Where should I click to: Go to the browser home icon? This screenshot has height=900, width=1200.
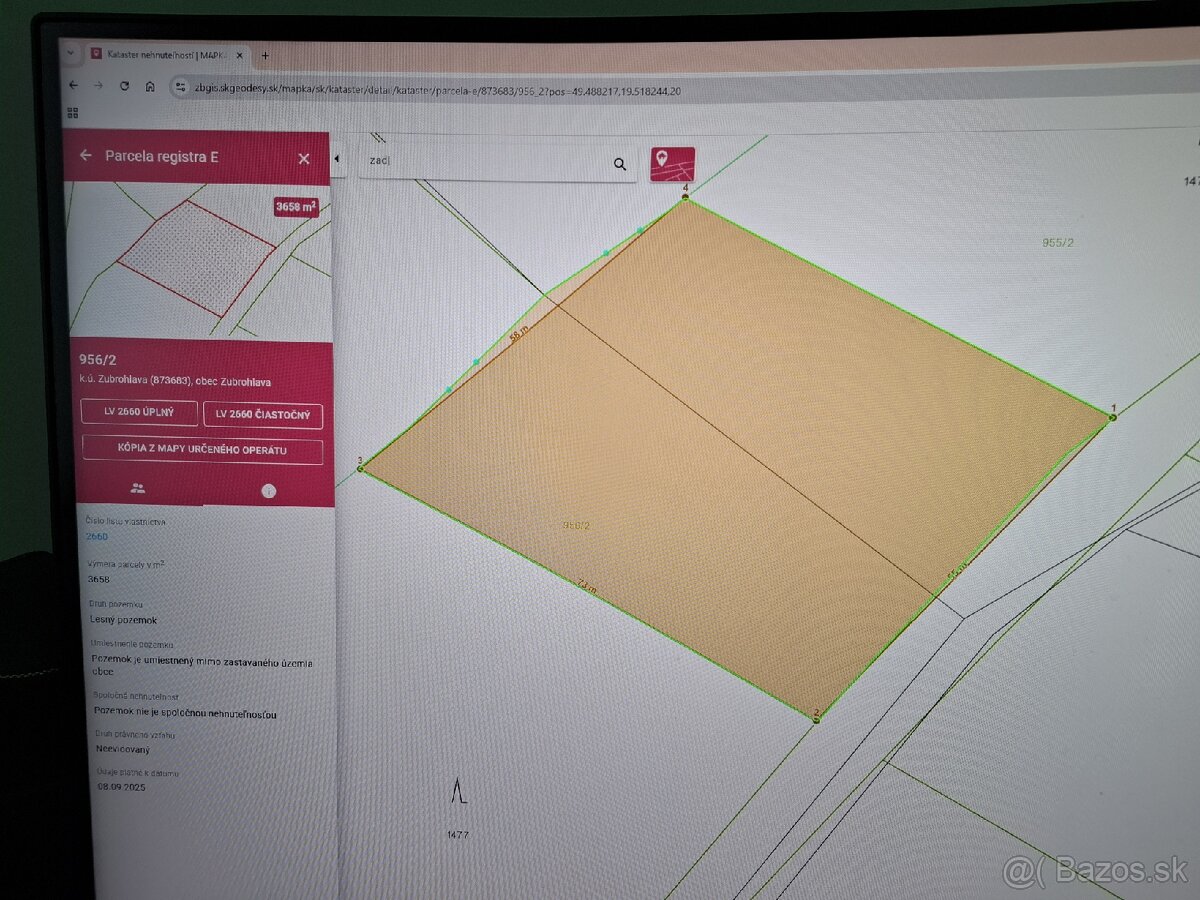point(150,86)
